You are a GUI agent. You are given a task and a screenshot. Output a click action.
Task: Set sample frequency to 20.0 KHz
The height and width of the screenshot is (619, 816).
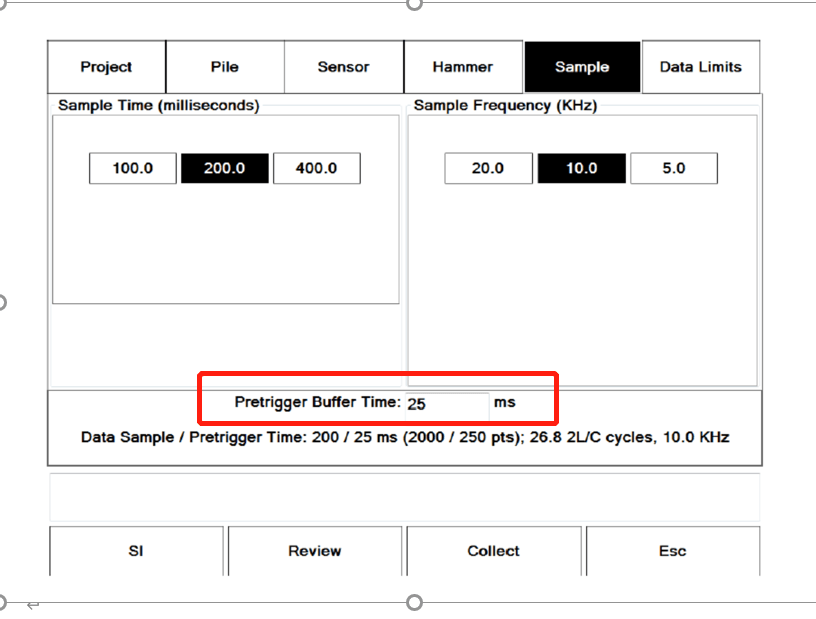click(x=488, y=168)
